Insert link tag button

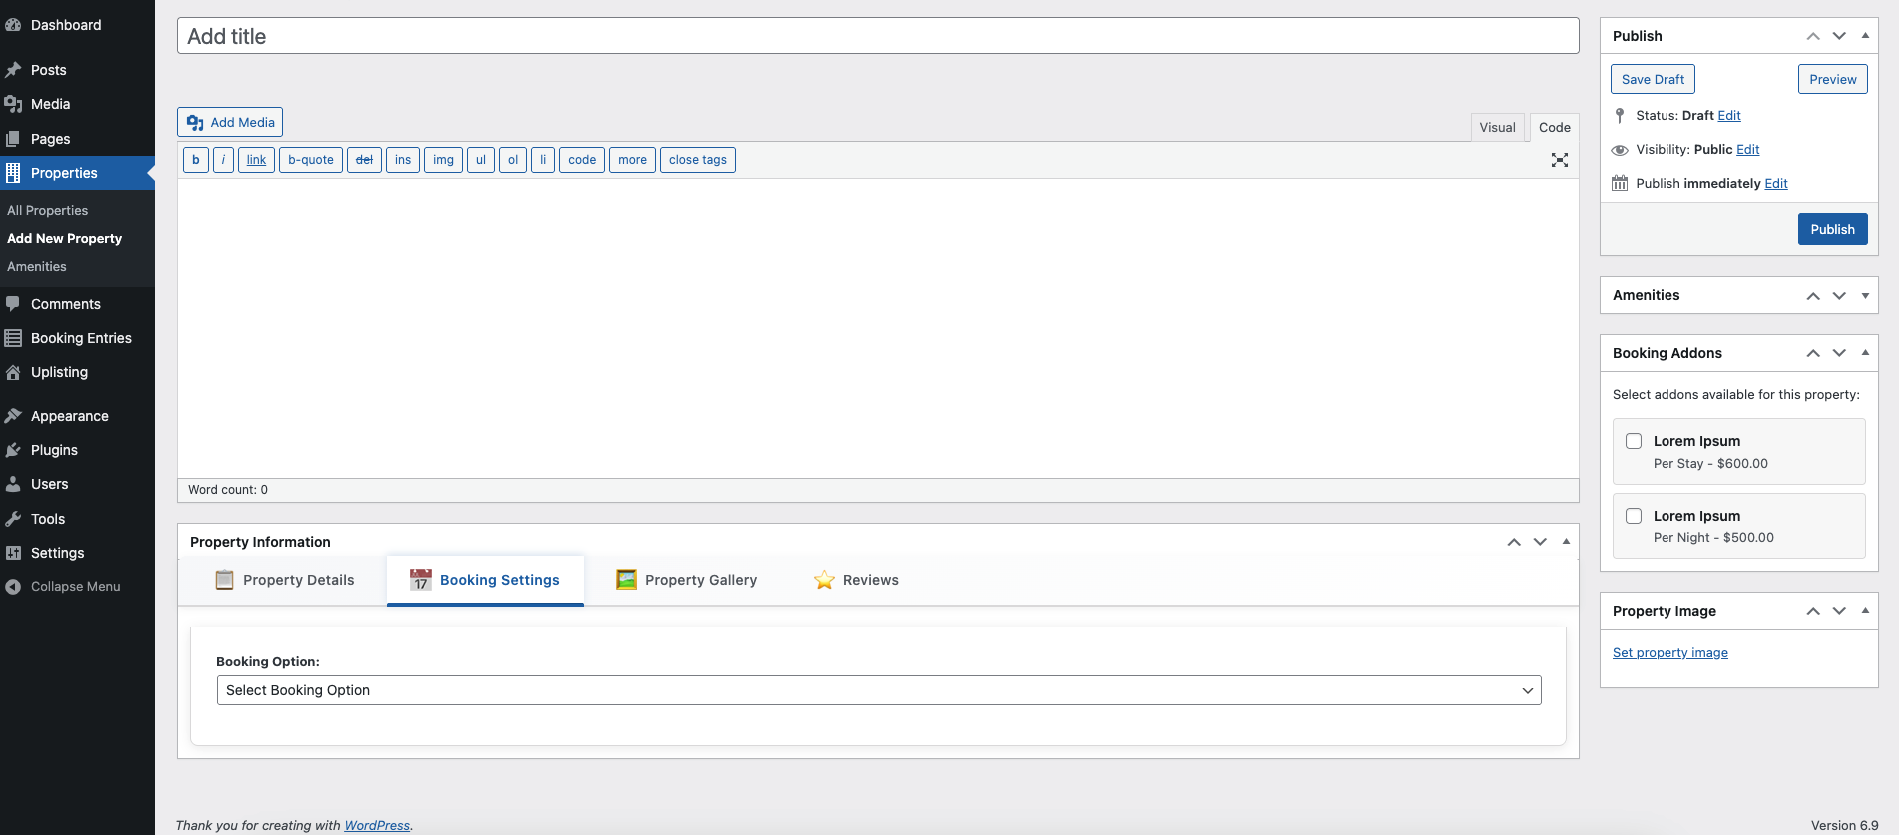point(256,160)
